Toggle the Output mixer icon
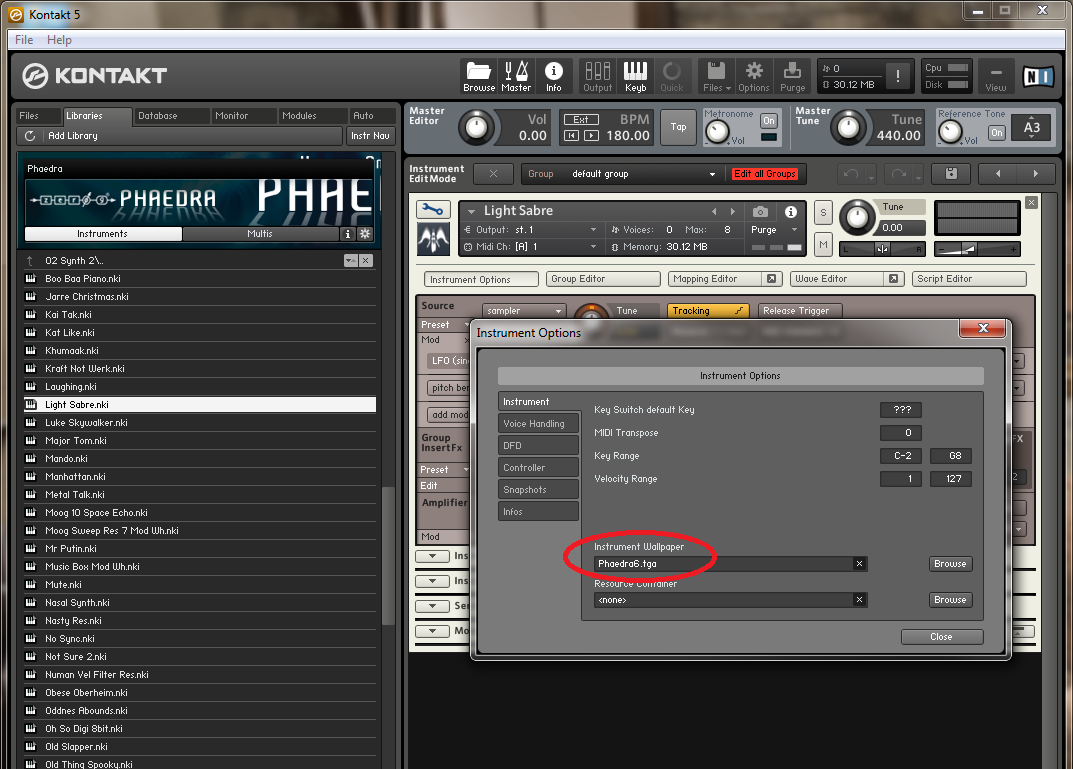 (x=597, y=76)
